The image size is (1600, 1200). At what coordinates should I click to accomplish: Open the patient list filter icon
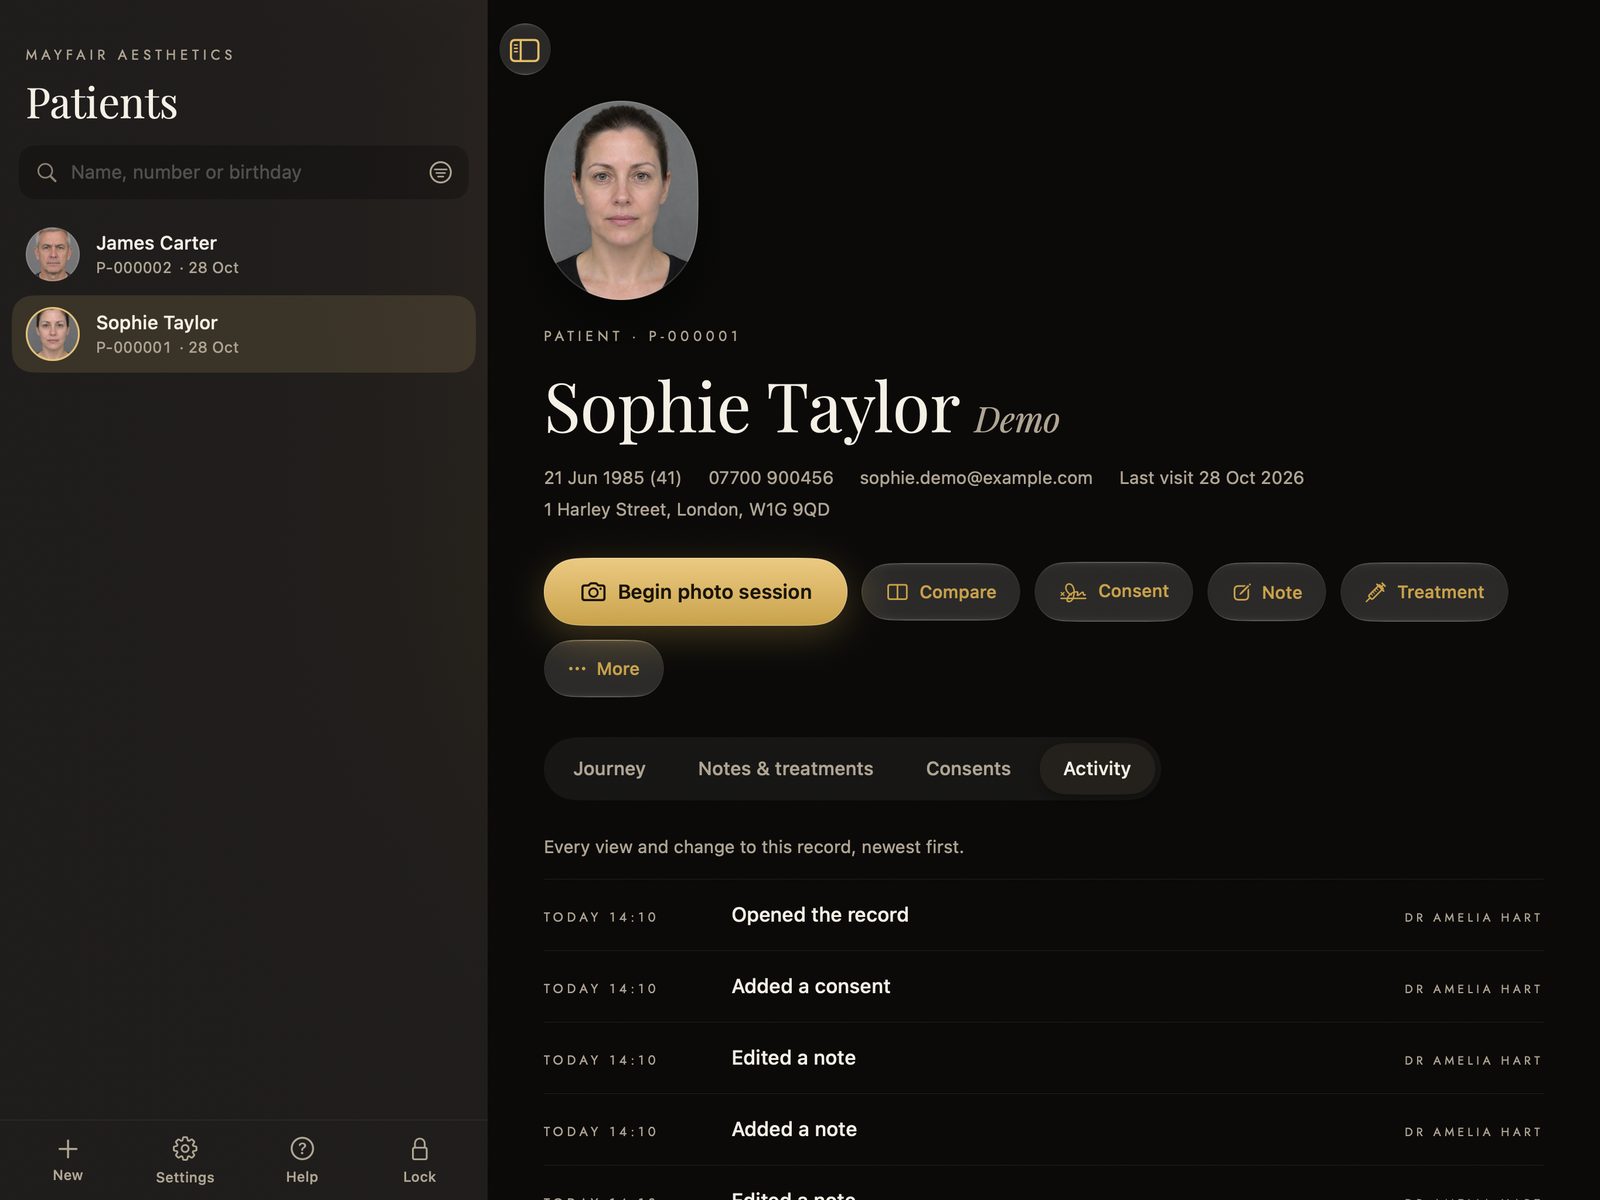click(440, 172)
